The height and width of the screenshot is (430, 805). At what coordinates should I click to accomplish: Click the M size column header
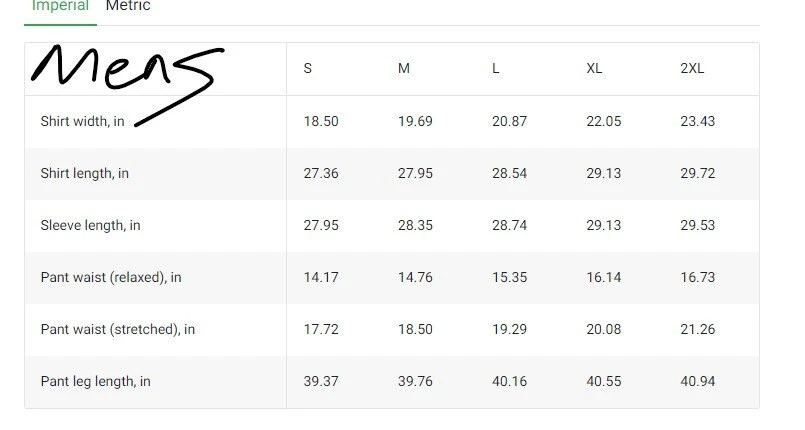404,69
